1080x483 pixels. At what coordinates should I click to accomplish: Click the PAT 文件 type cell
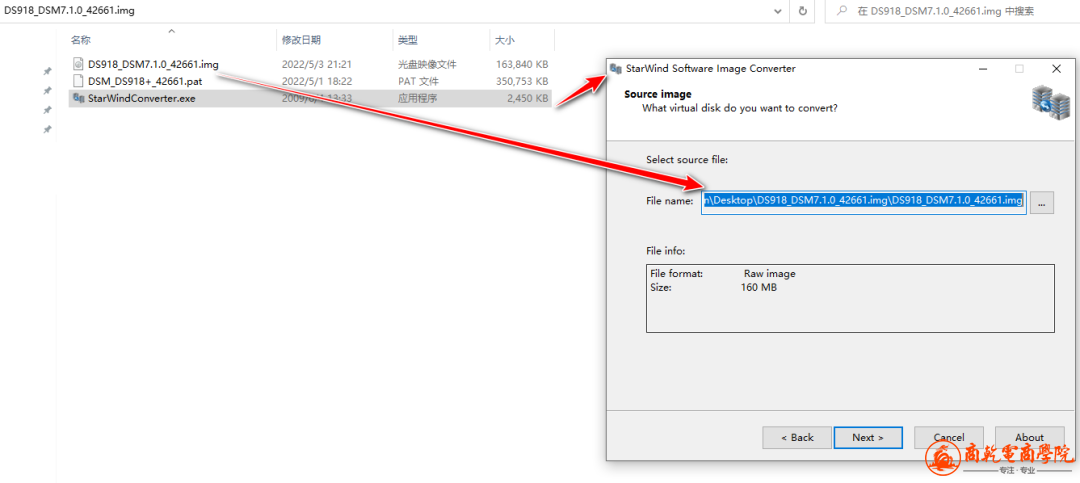pyautogui.click(x=419, y=81)
